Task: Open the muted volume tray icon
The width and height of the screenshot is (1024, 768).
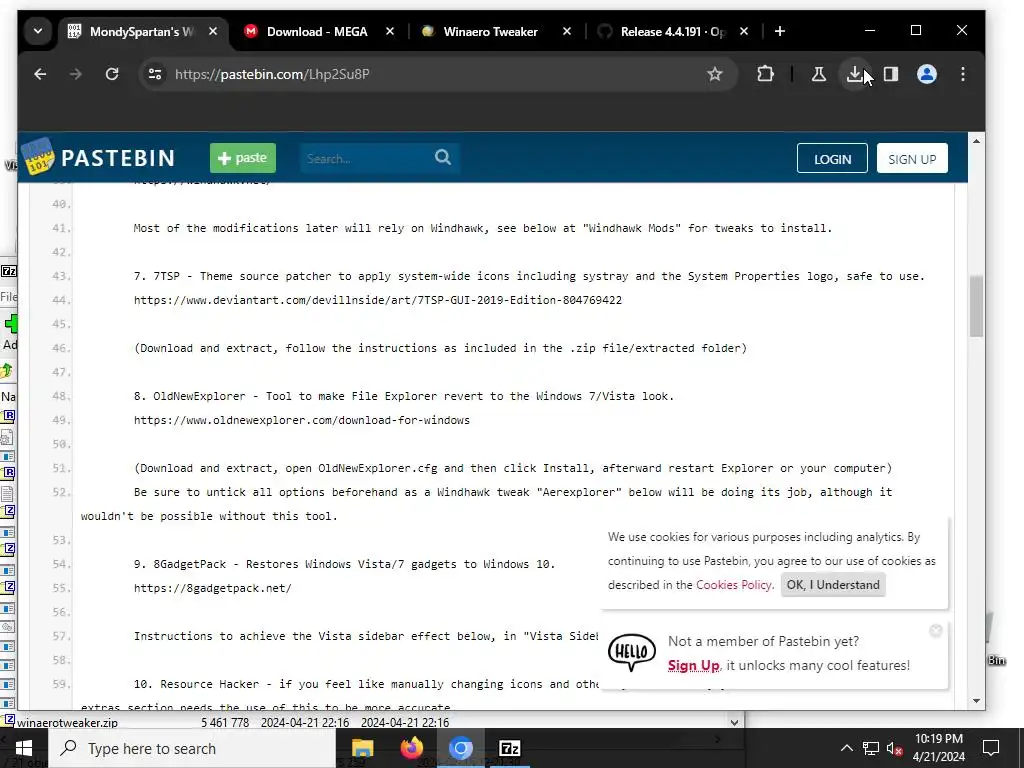Action: tap(895, 748)
